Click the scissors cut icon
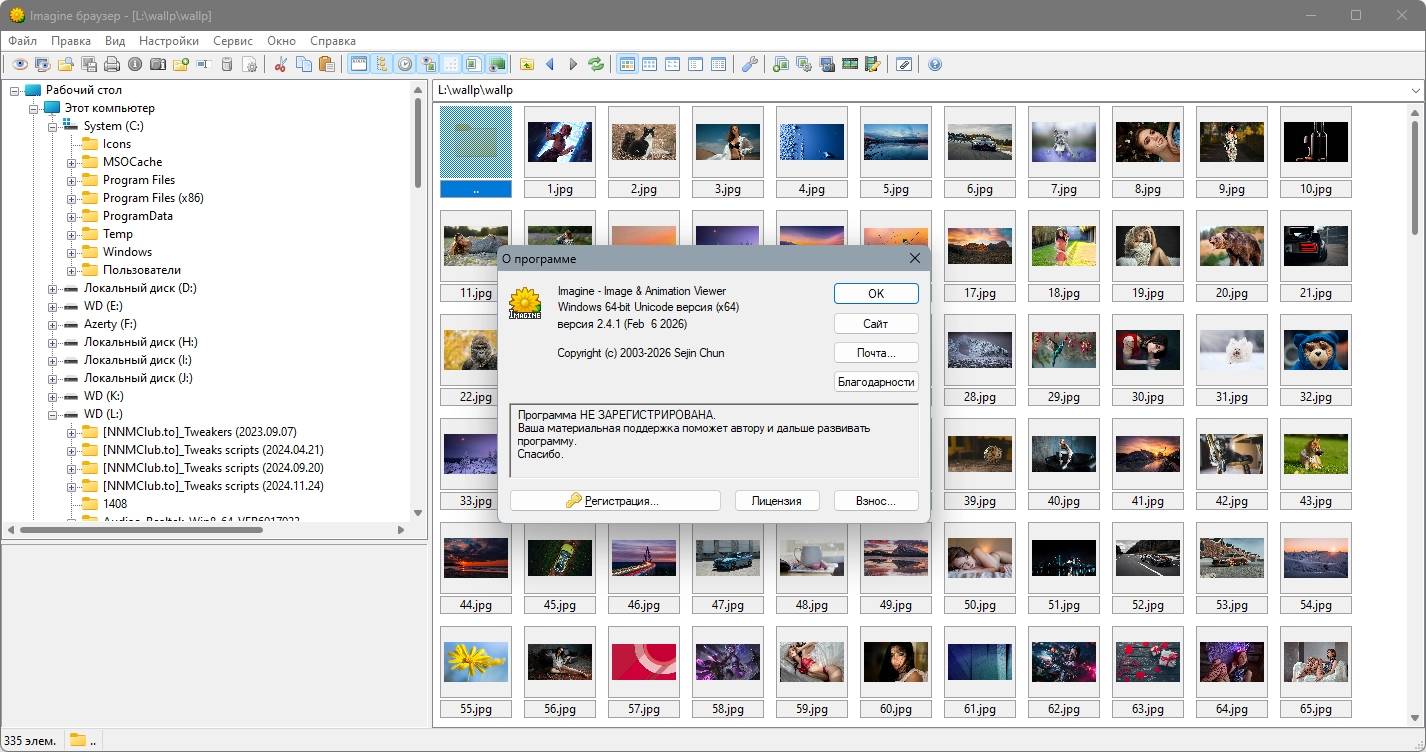 click(x=280, y=65)
